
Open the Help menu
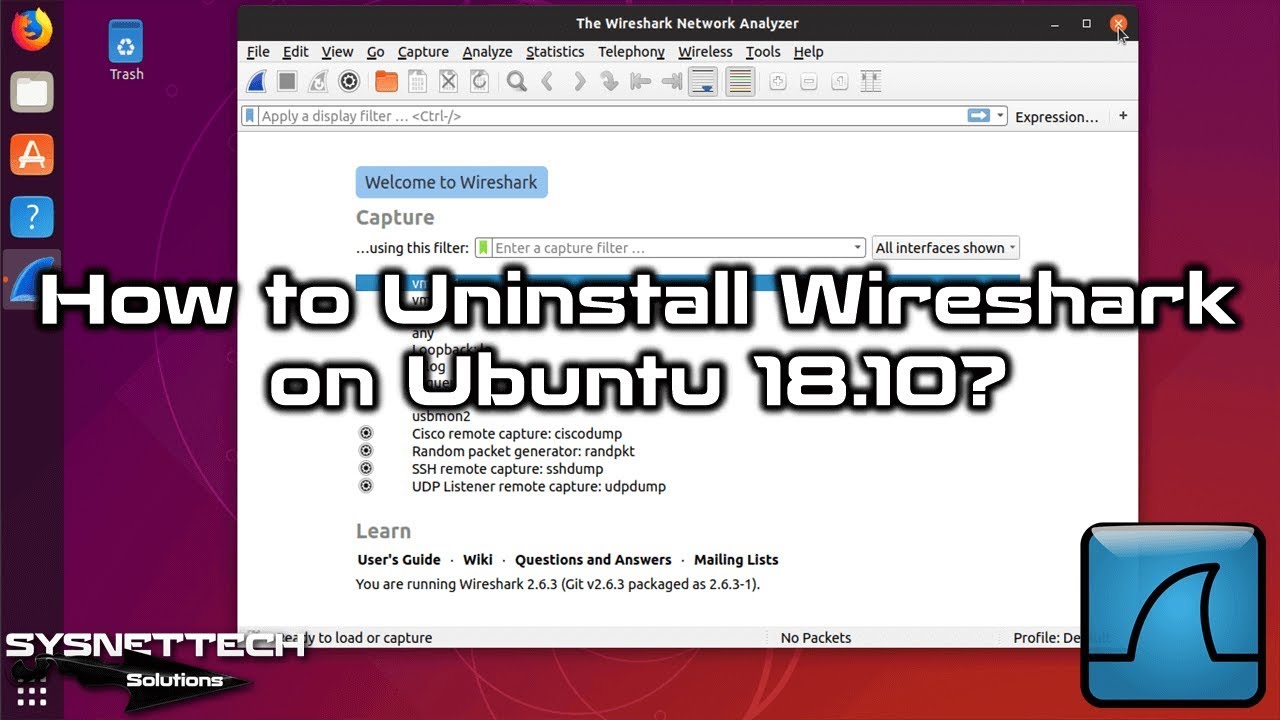pyautogui.click(x=808, y=52)
